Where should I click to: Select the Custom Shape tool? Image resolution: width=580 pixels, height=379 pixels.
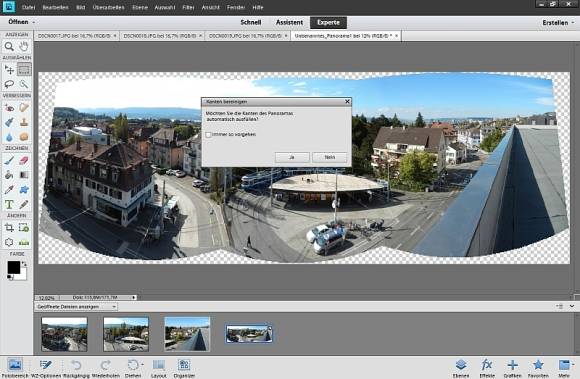point(24,190)
